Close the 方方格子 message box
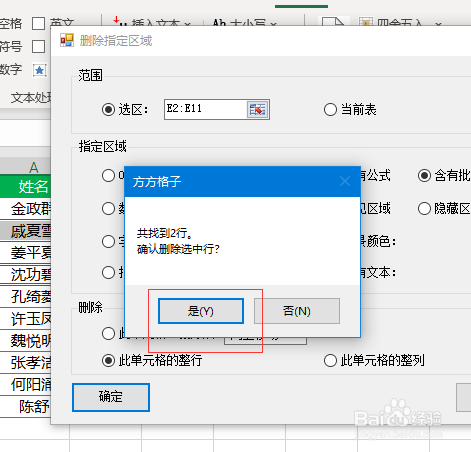Viewport: 471px width, 452px height. tap(345, 181)
